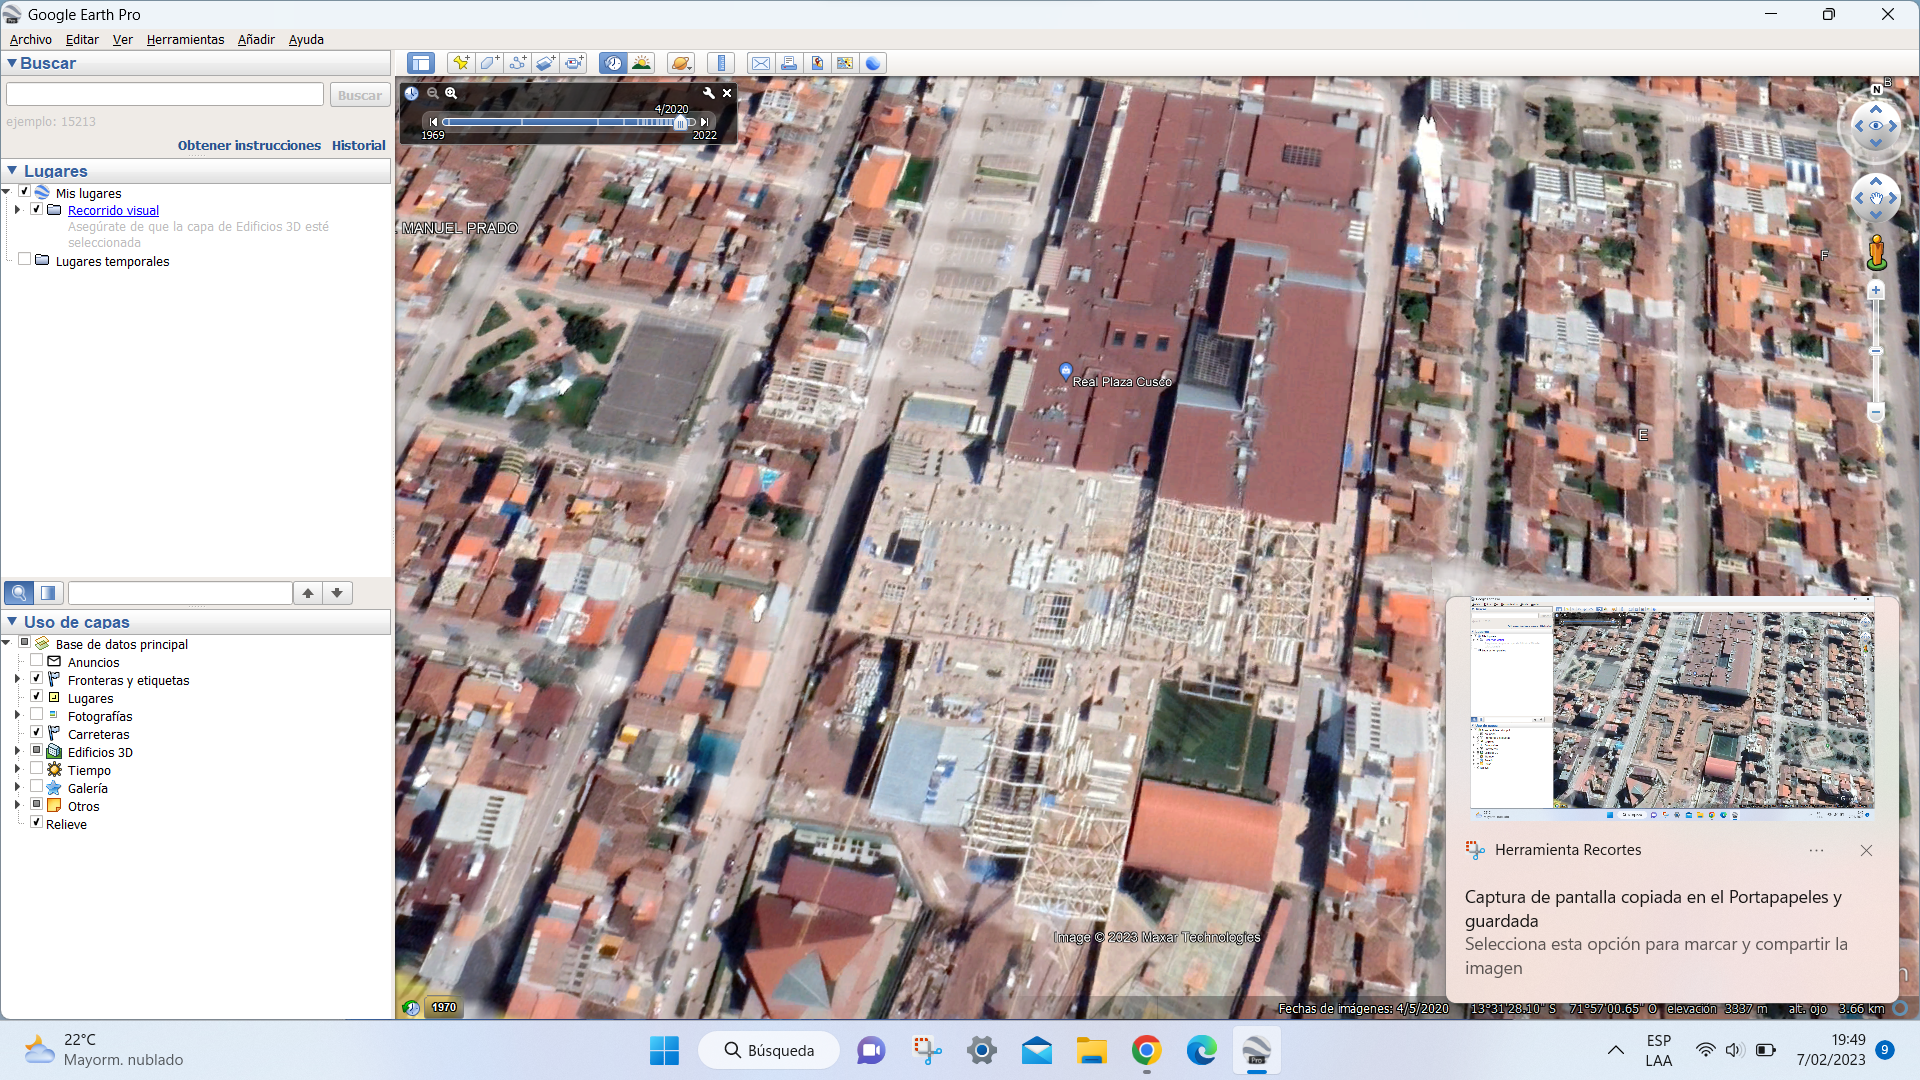Viewport: 1920px width, 1080px height.
Task: Select the Add Polygon tool
Action: [x=489, y=63]
